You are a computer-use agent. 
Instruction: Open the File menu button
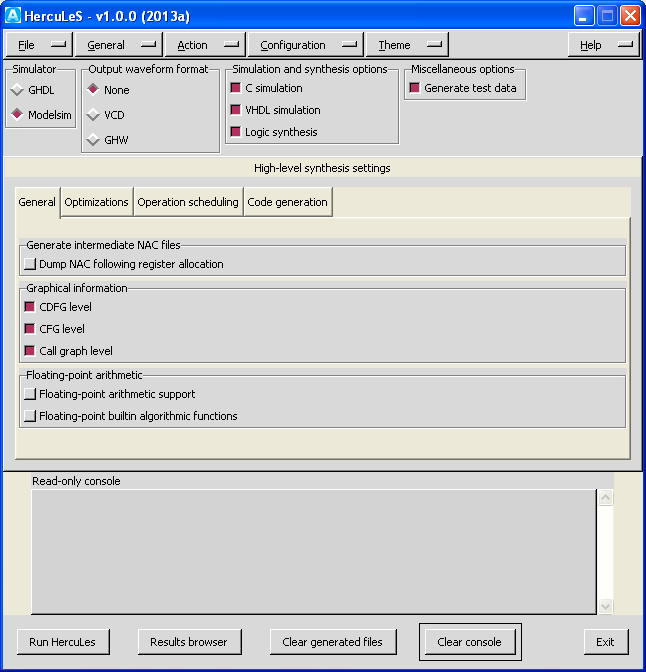pyautogui.click(x=39, y=45)
